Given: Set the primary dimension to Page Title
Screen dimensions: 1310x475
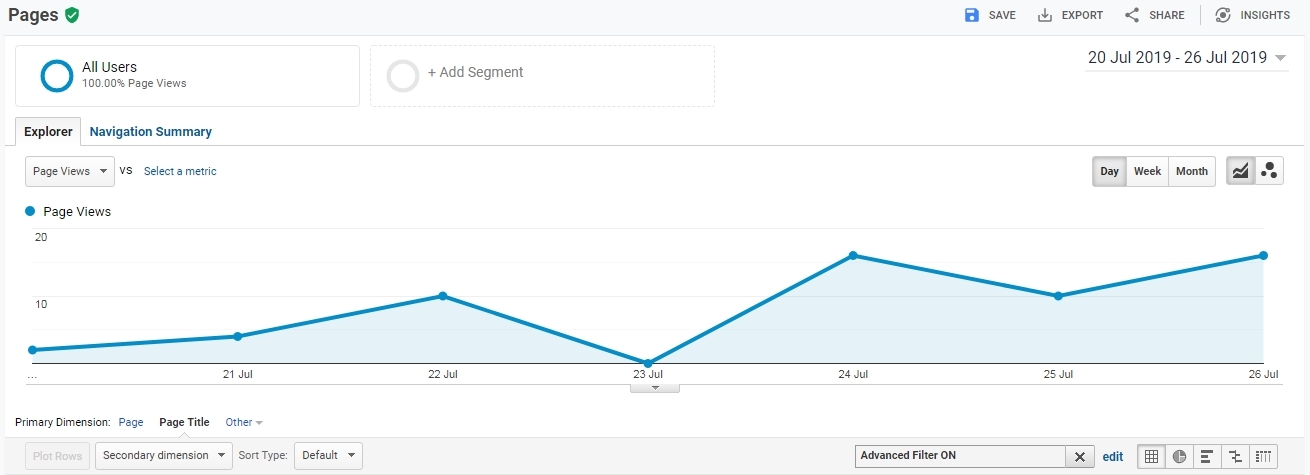Looking at the screenshot, I should point(185,422).
